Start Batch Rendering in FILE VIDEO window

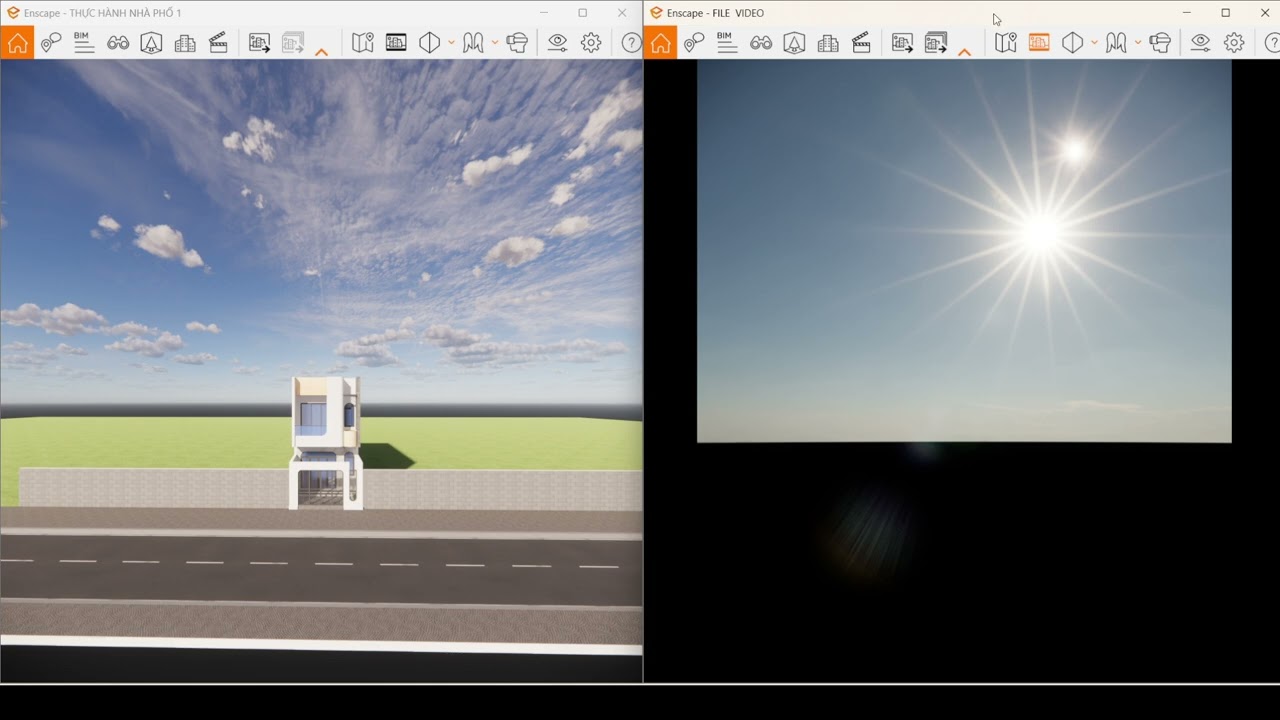click(936, 43)
